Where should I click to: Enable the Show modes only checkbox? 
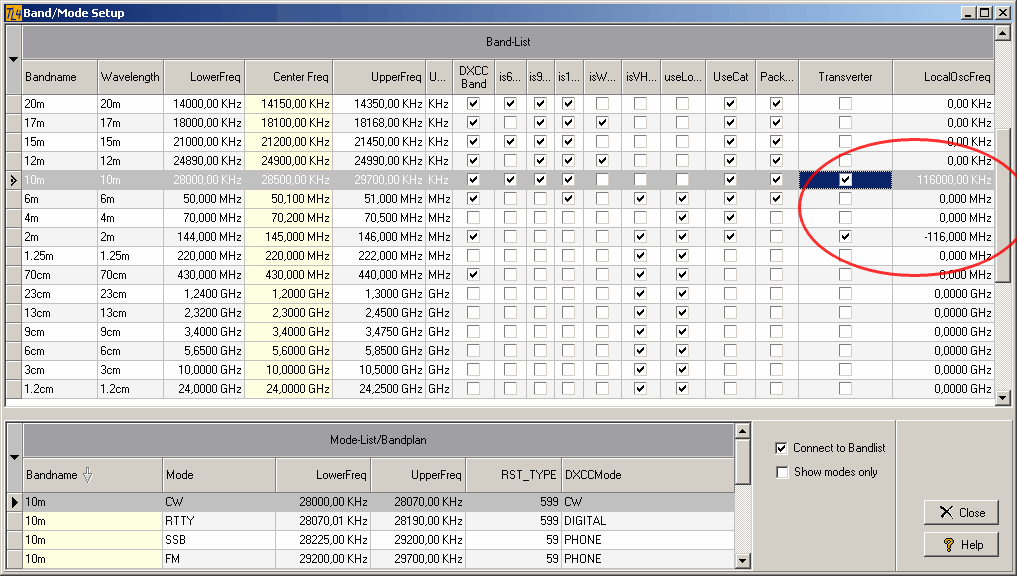pyautogui.click(x=782, y=472)
